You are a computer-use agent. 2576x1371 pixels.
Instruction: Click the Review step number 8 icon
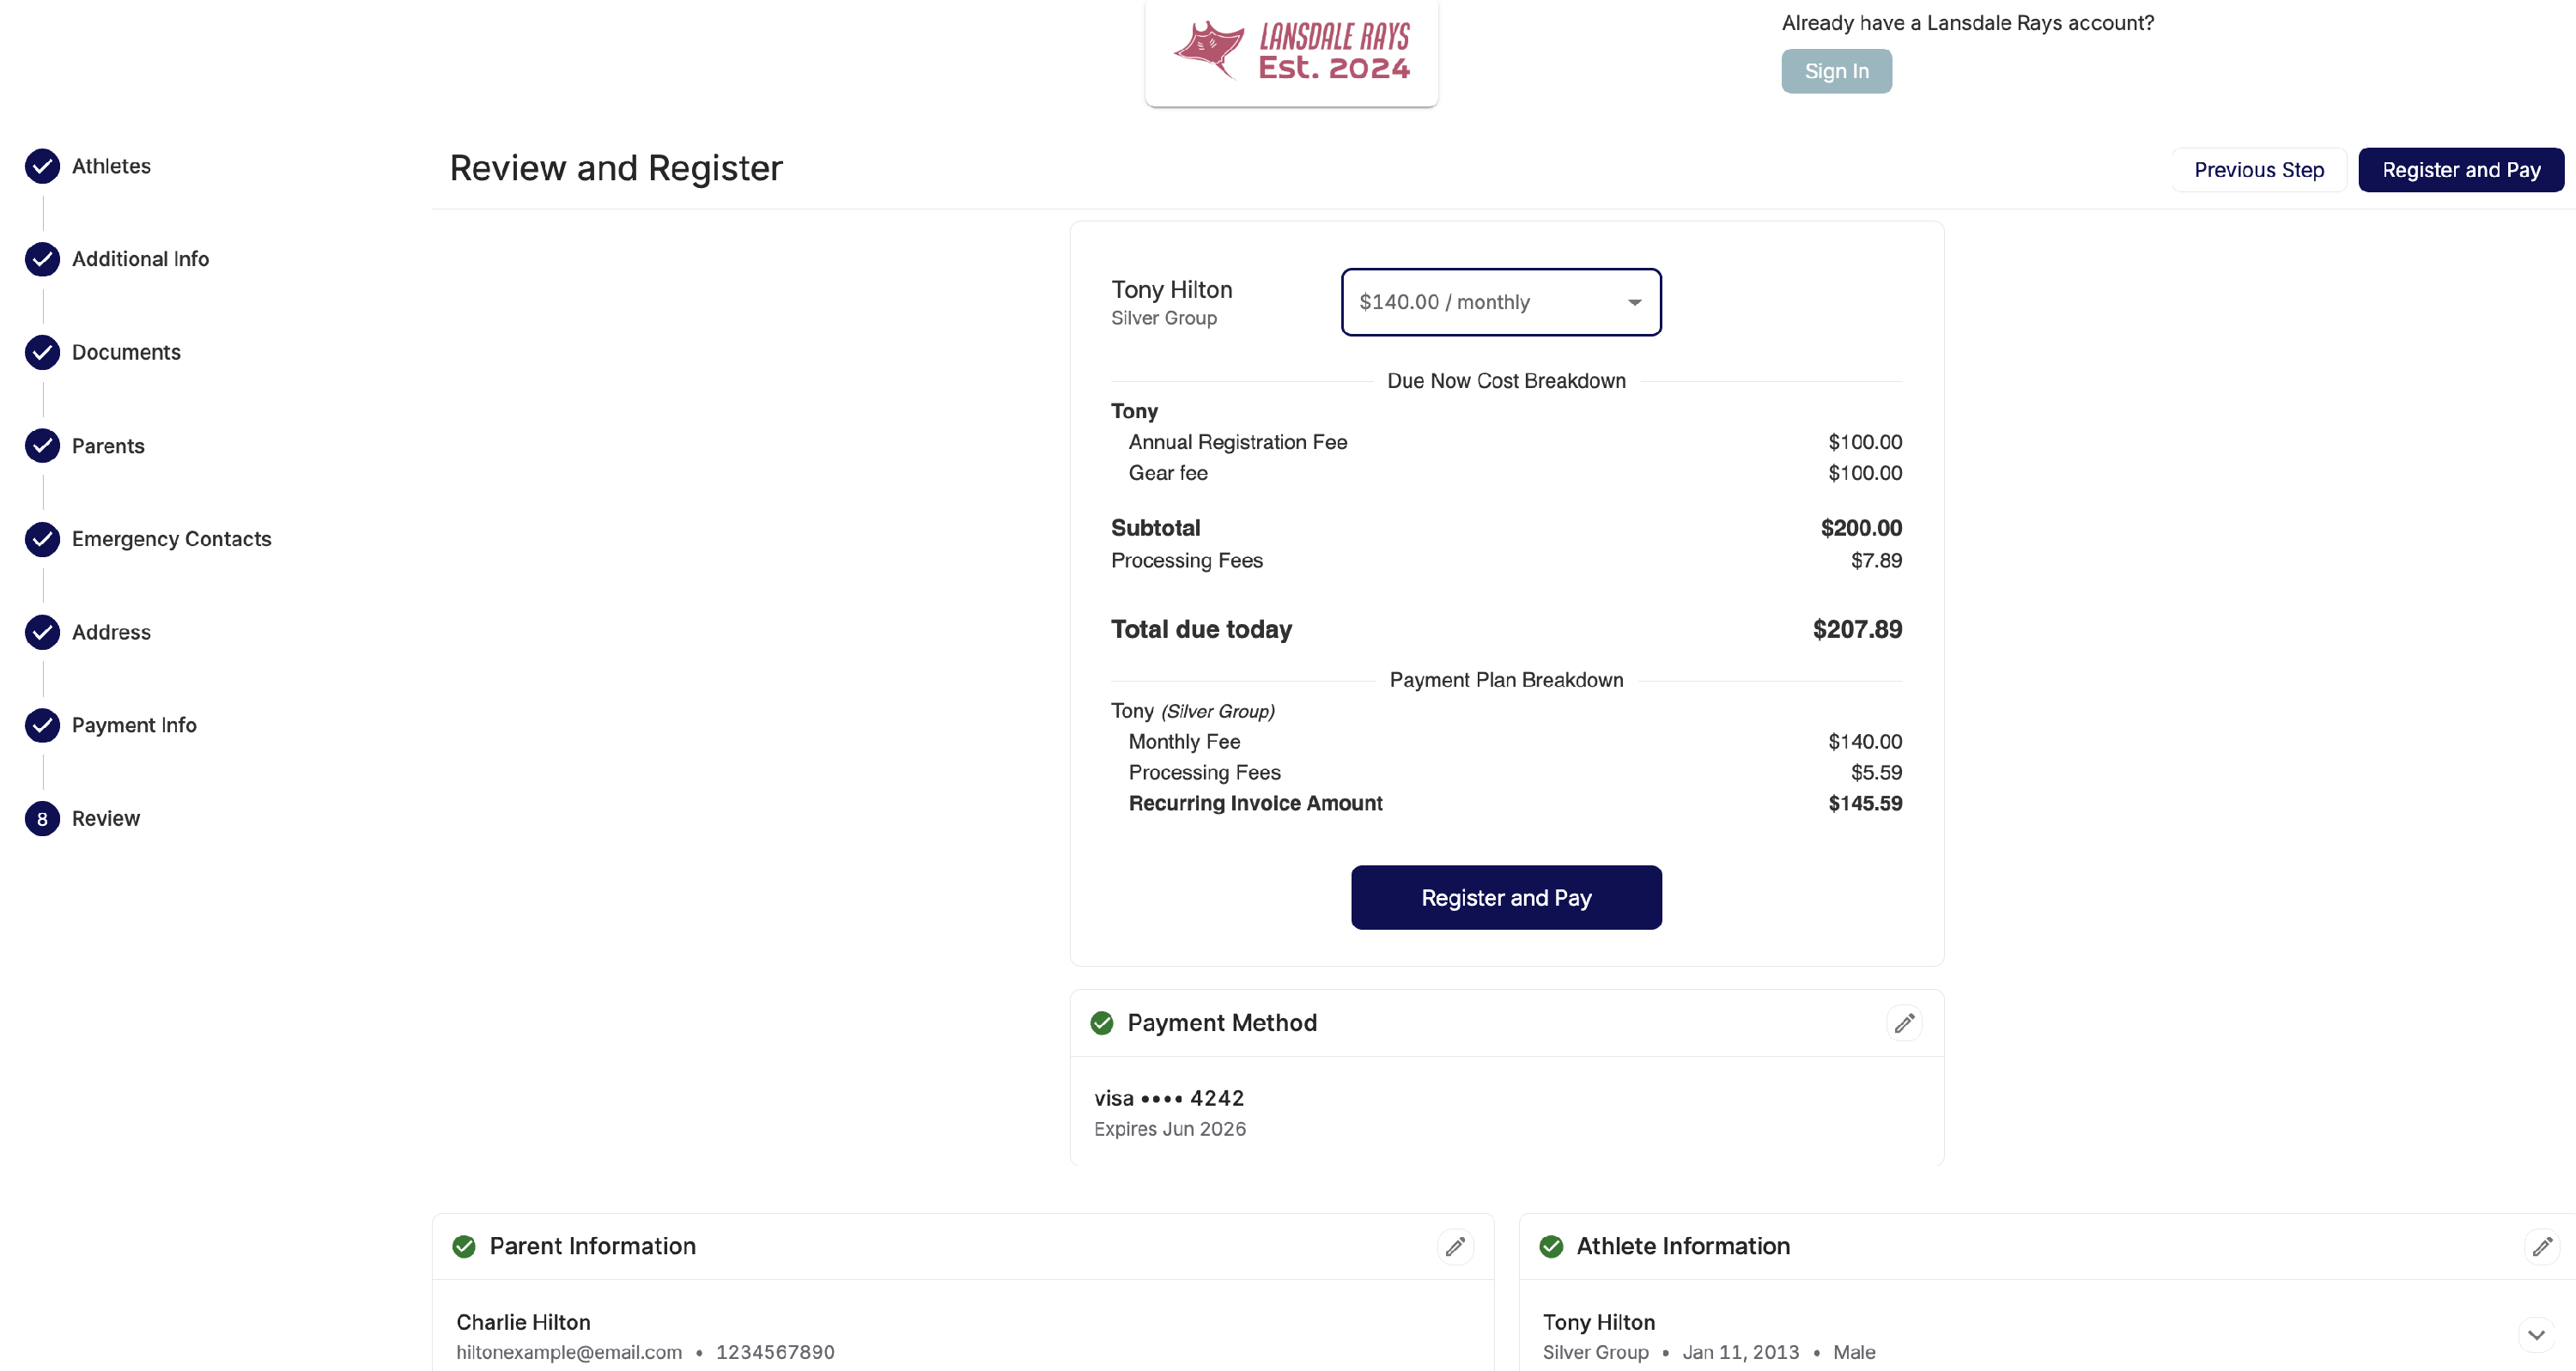42,819
